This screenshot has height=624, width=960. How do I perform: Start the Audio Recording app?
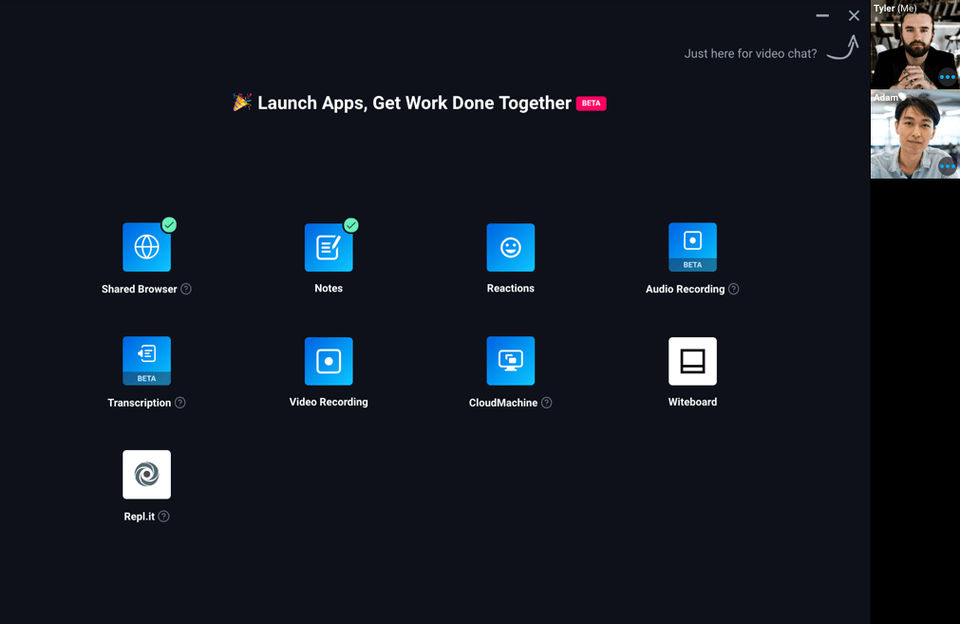692,247
